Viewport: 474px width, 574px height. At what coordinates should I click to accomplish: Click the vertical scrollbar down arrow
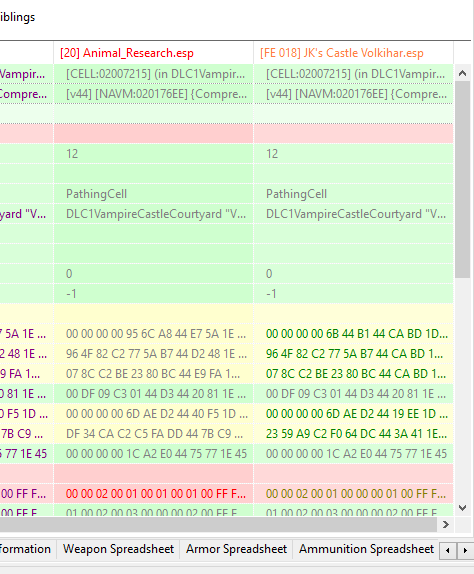tap(462, 508)
